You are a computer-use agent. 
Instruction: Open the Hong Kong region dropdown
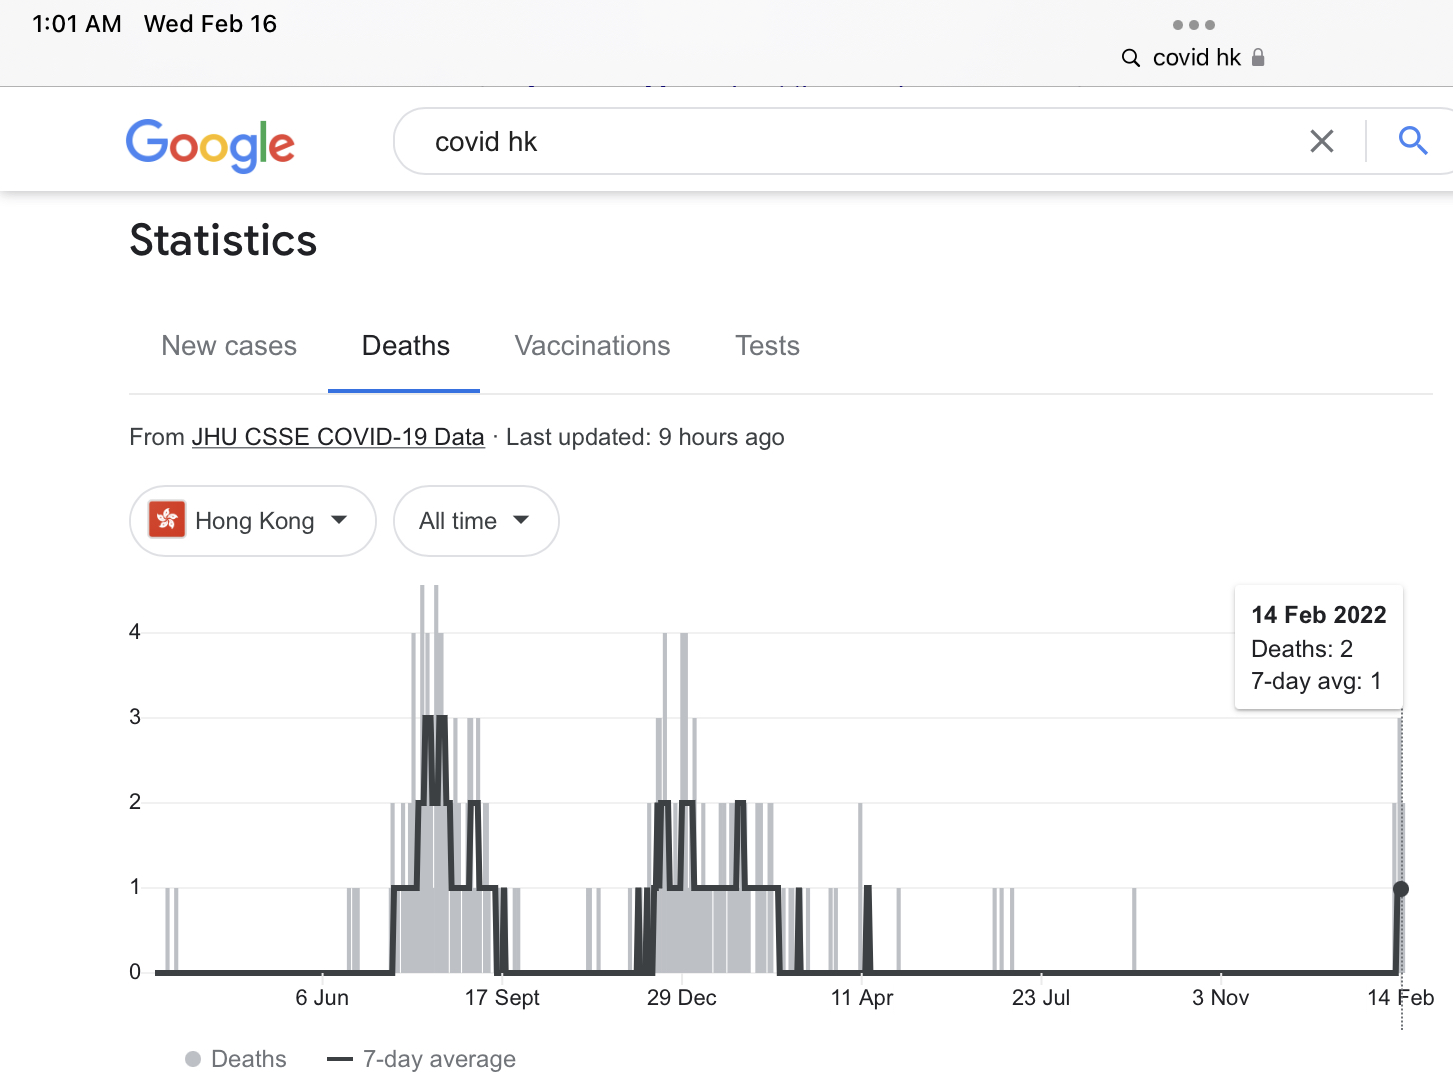(x=253, y=521)
